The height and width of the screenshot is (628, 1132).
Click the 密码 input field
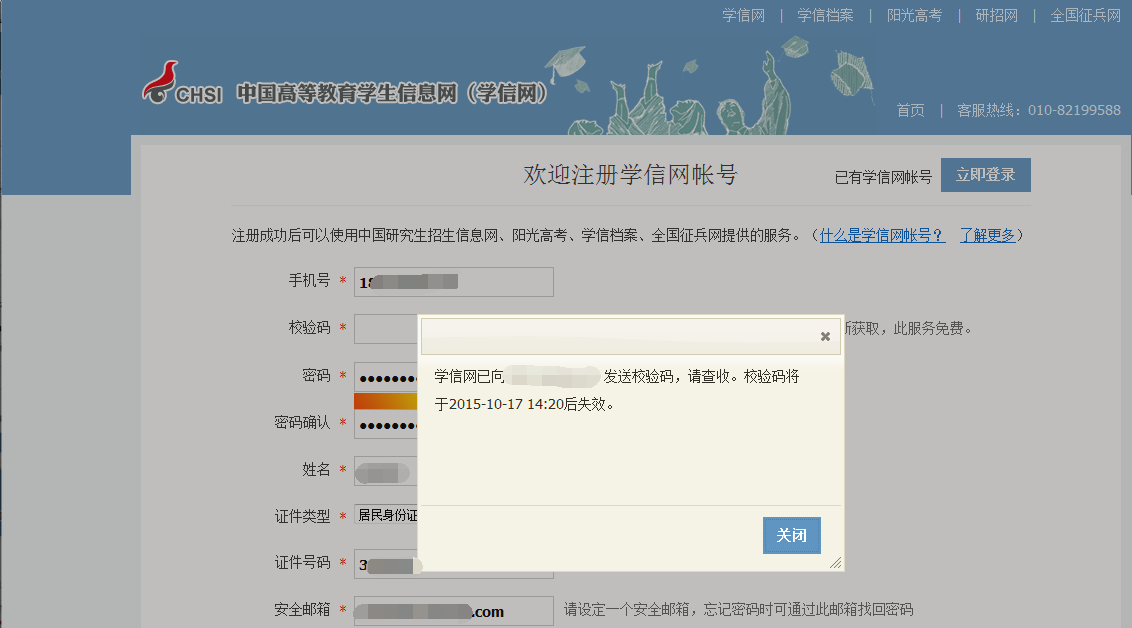(x=386, y=377)
